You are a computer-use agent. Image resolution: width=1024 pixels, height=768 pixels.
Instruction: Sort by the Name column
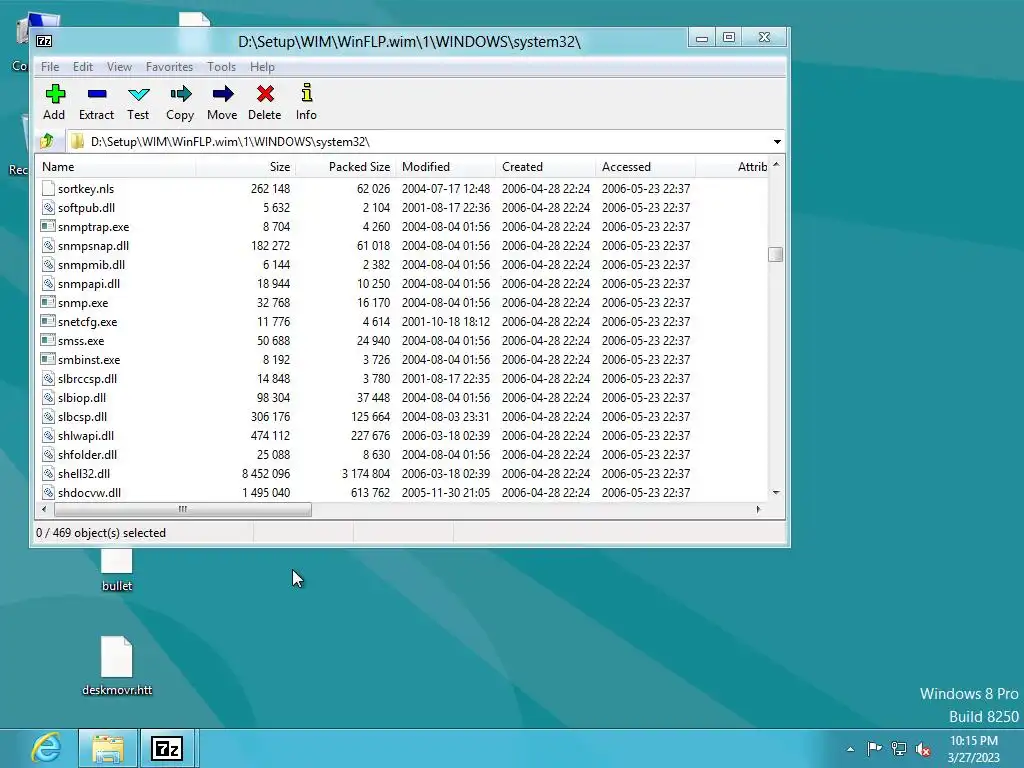point(116,167)
